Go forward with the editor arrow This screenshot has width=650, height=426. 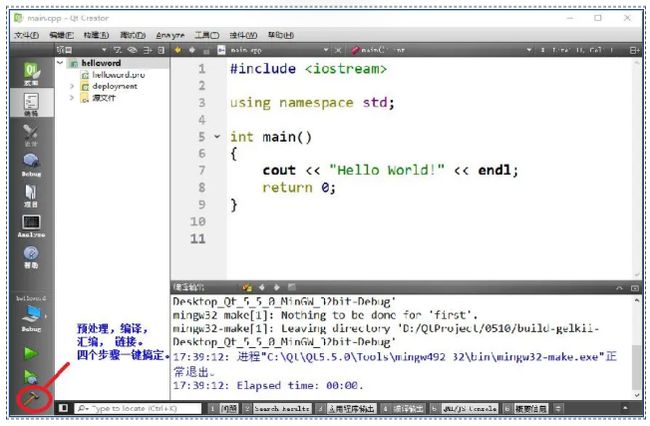pyautogui.click(x=192, y=50)
